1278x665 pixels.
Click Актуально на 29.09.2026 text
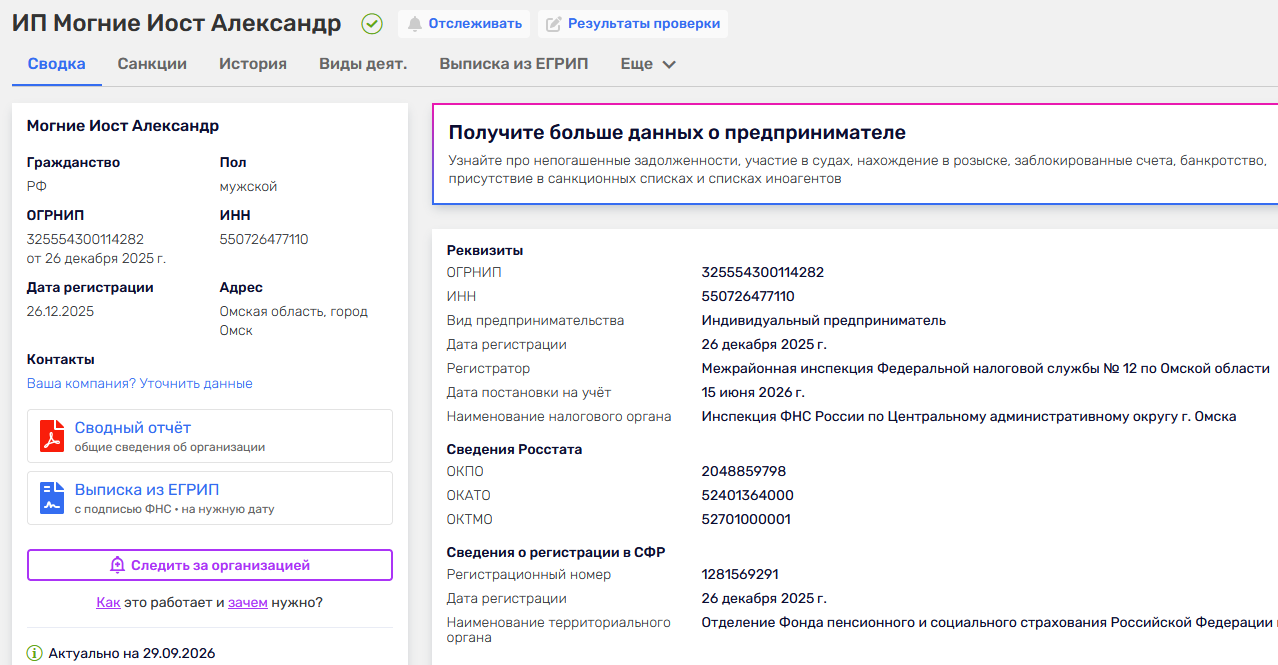pos(132,654)
